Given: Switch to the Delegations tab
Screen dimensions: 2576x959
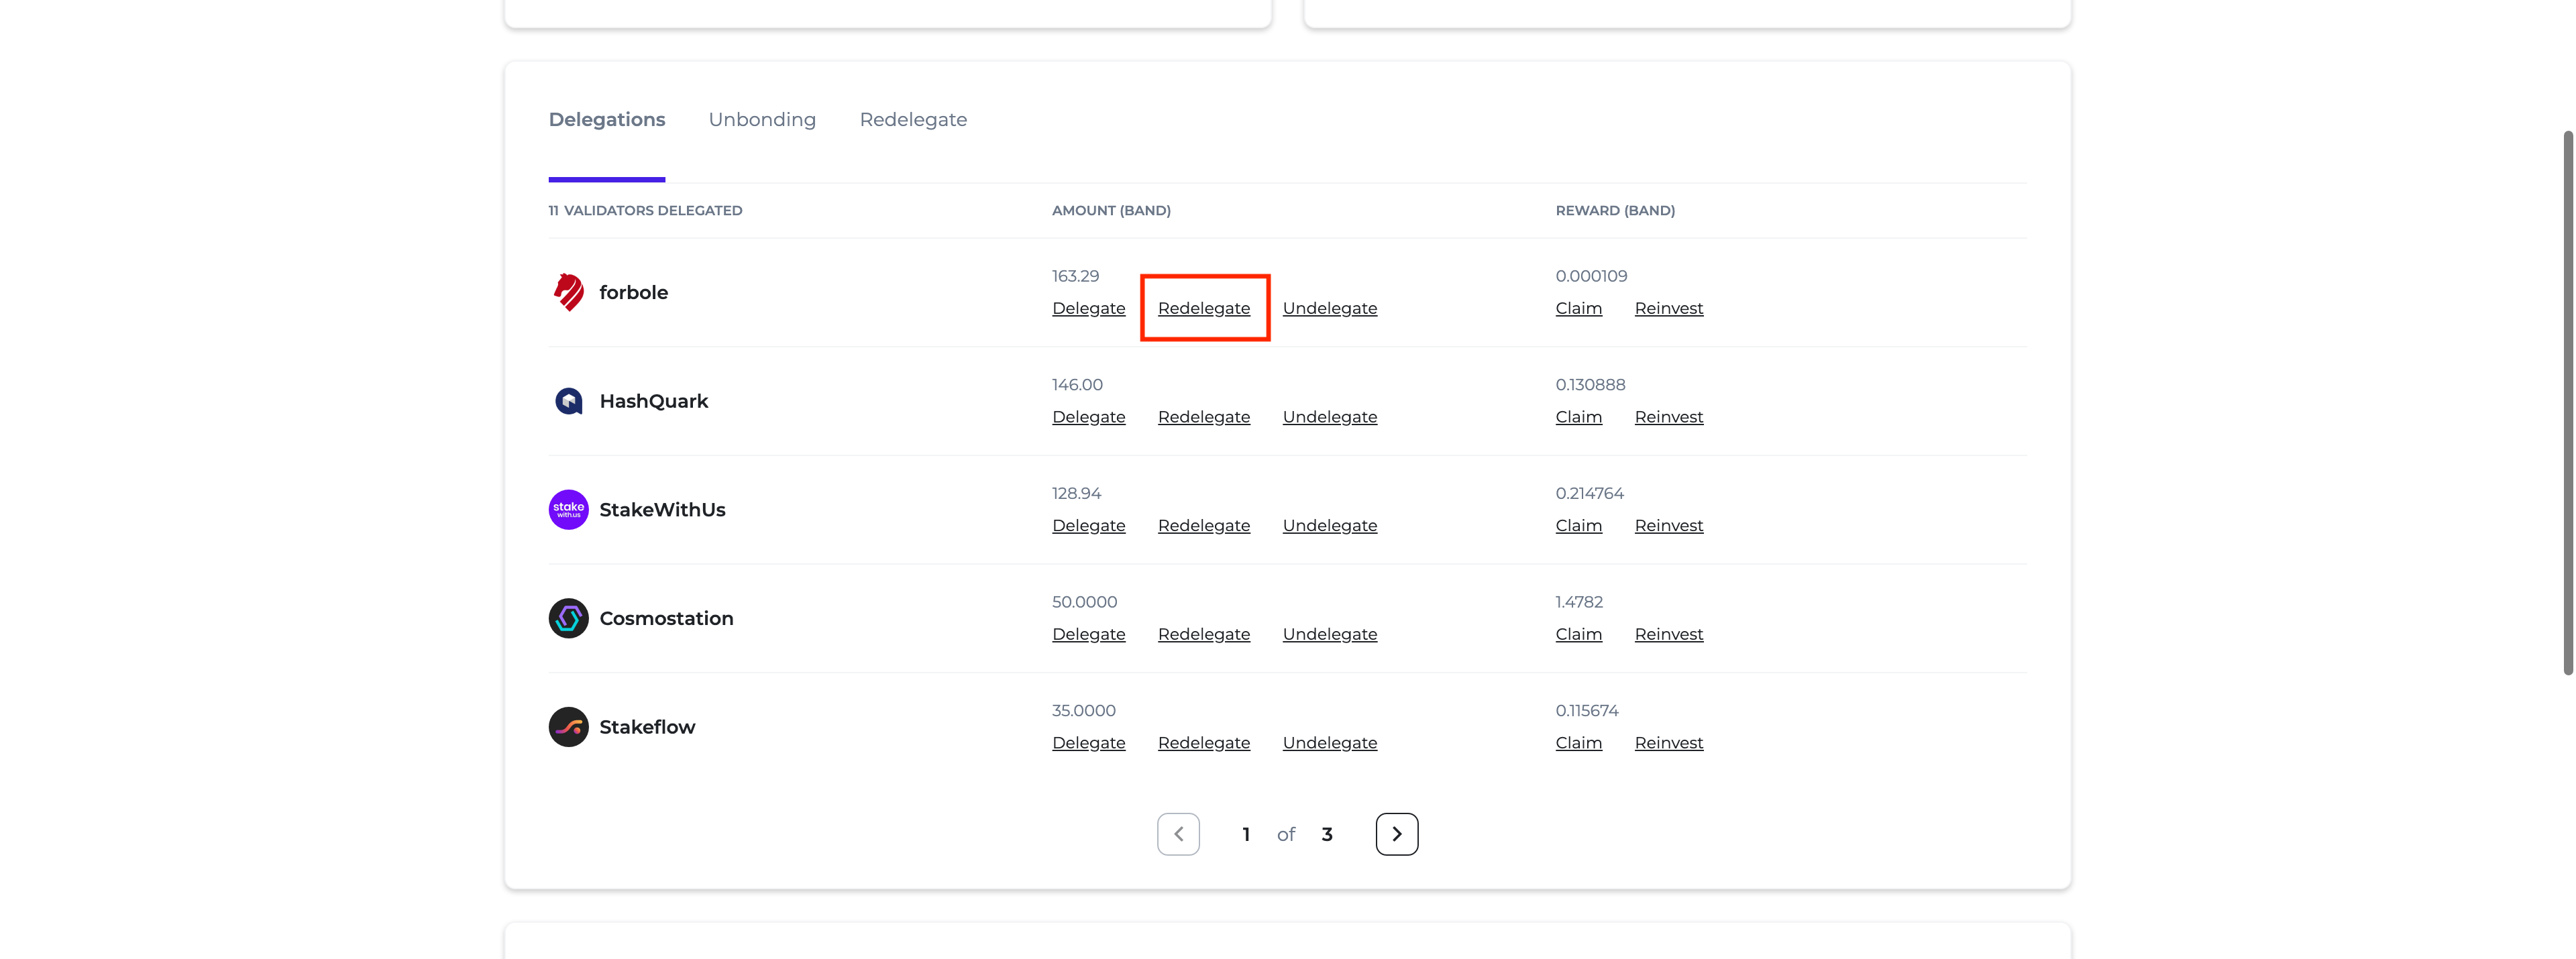Looking at the screenshot, I should 607,119.
